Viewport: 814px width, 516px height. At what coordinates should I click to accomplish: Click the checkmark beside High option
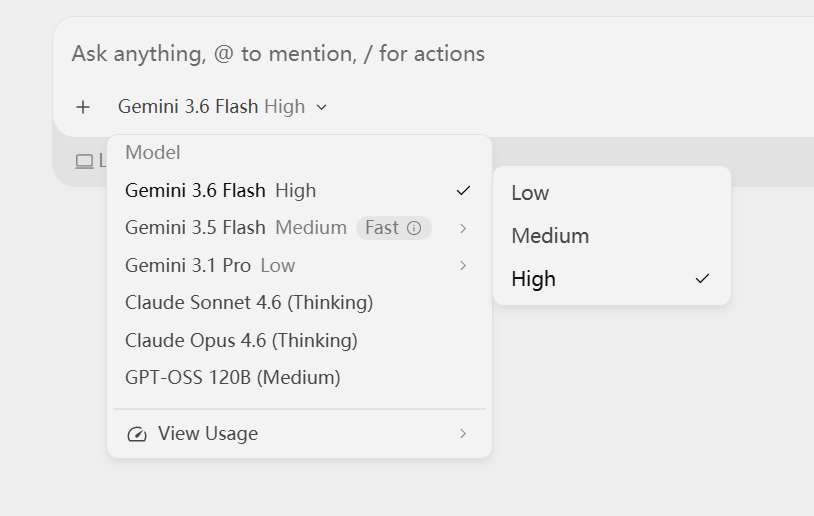coord(702,279)
